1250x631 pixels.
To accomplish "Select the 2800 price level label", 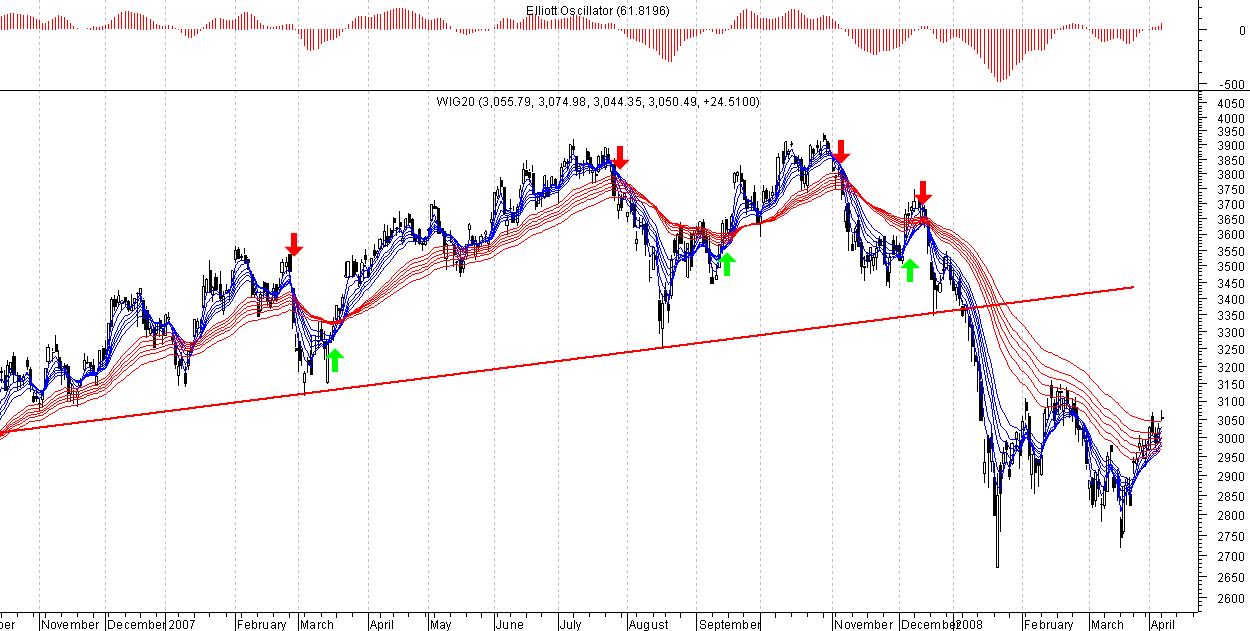I will click(1231, 516).
